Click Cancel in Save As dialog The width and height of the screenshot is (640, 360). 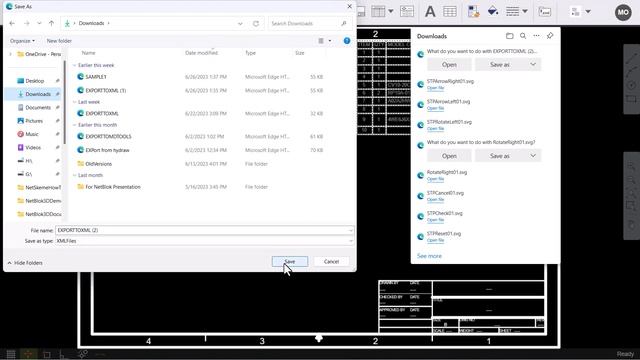point(331,261)
